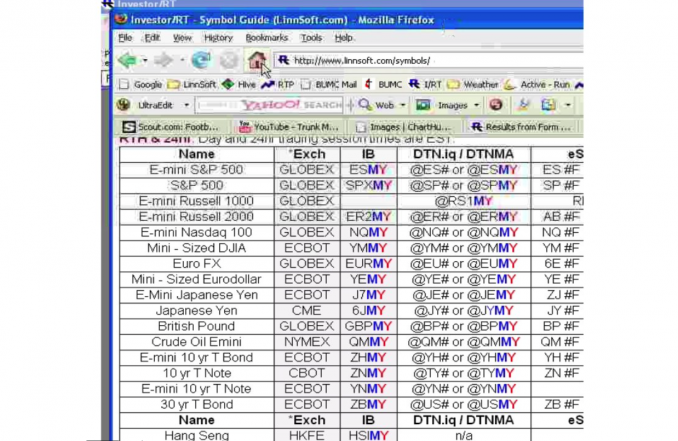Open the Bookmarks menu

(x=266, y=38)
